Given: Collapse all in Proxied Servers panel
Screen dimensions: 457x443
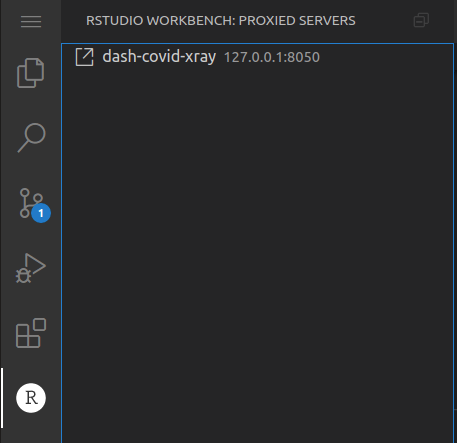Looking at the screenshot, I should coord(421,20).
